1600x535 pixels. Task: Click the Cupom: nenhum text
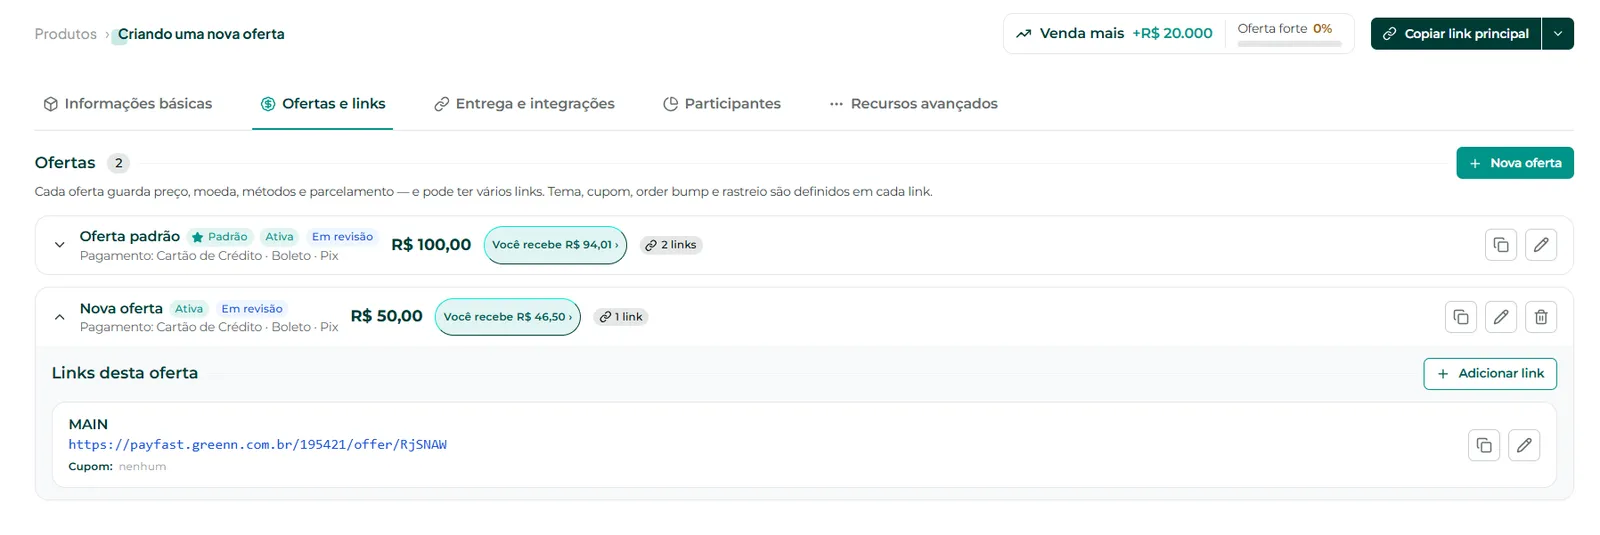[117, 467]
